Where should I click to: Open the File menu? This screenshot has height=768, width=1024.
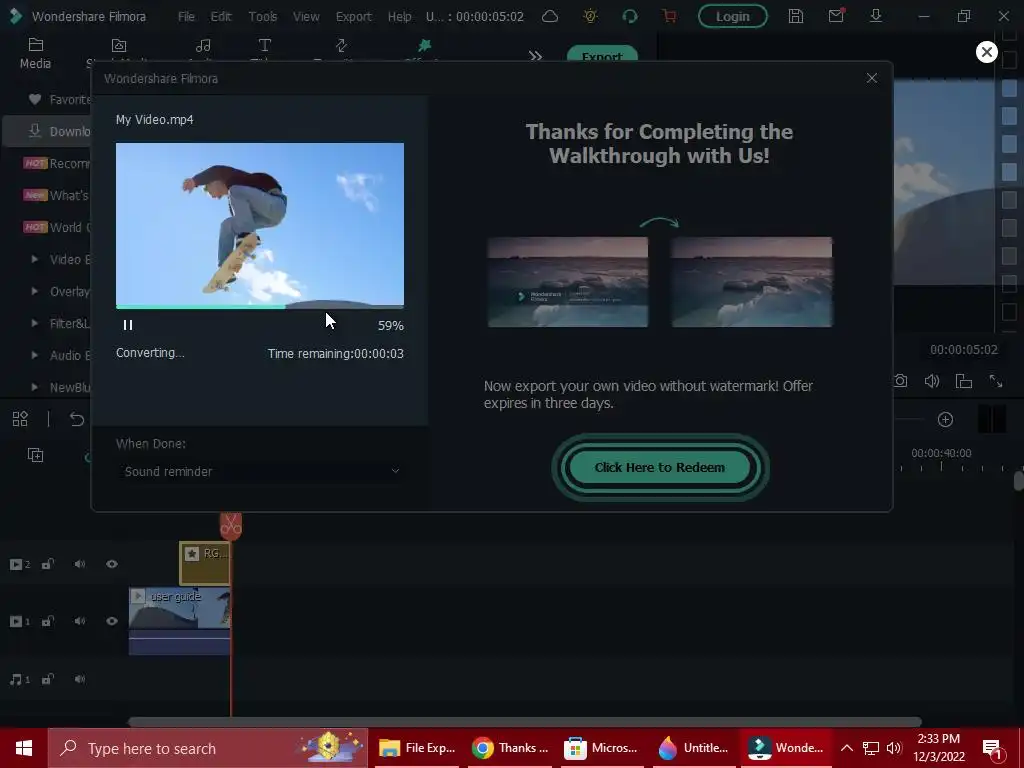tap(186, 16)
